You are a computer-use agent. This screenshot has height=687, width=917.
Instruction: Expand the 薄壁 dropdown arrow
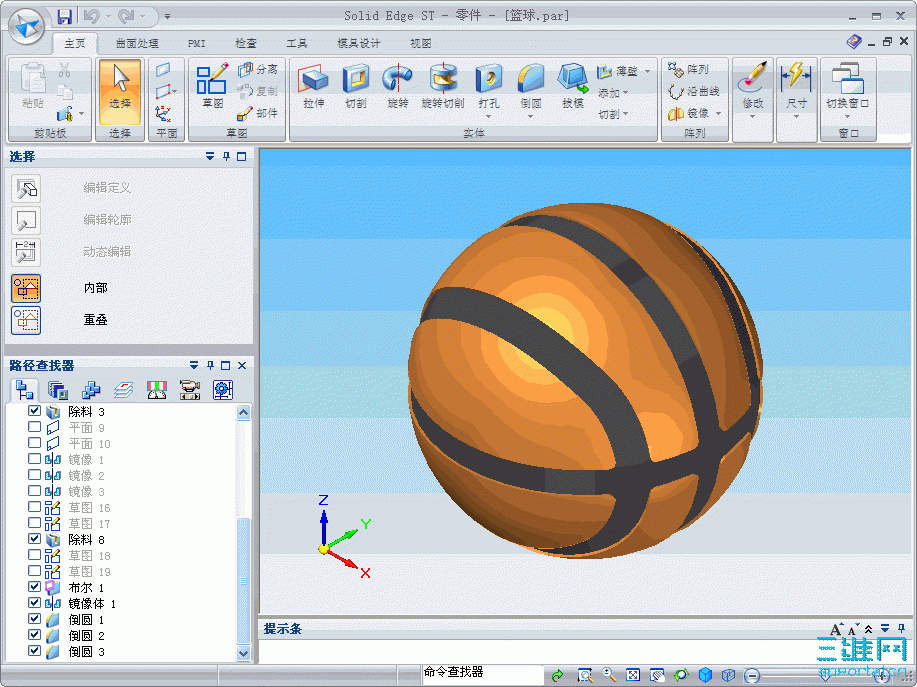(x=647, y=71)
